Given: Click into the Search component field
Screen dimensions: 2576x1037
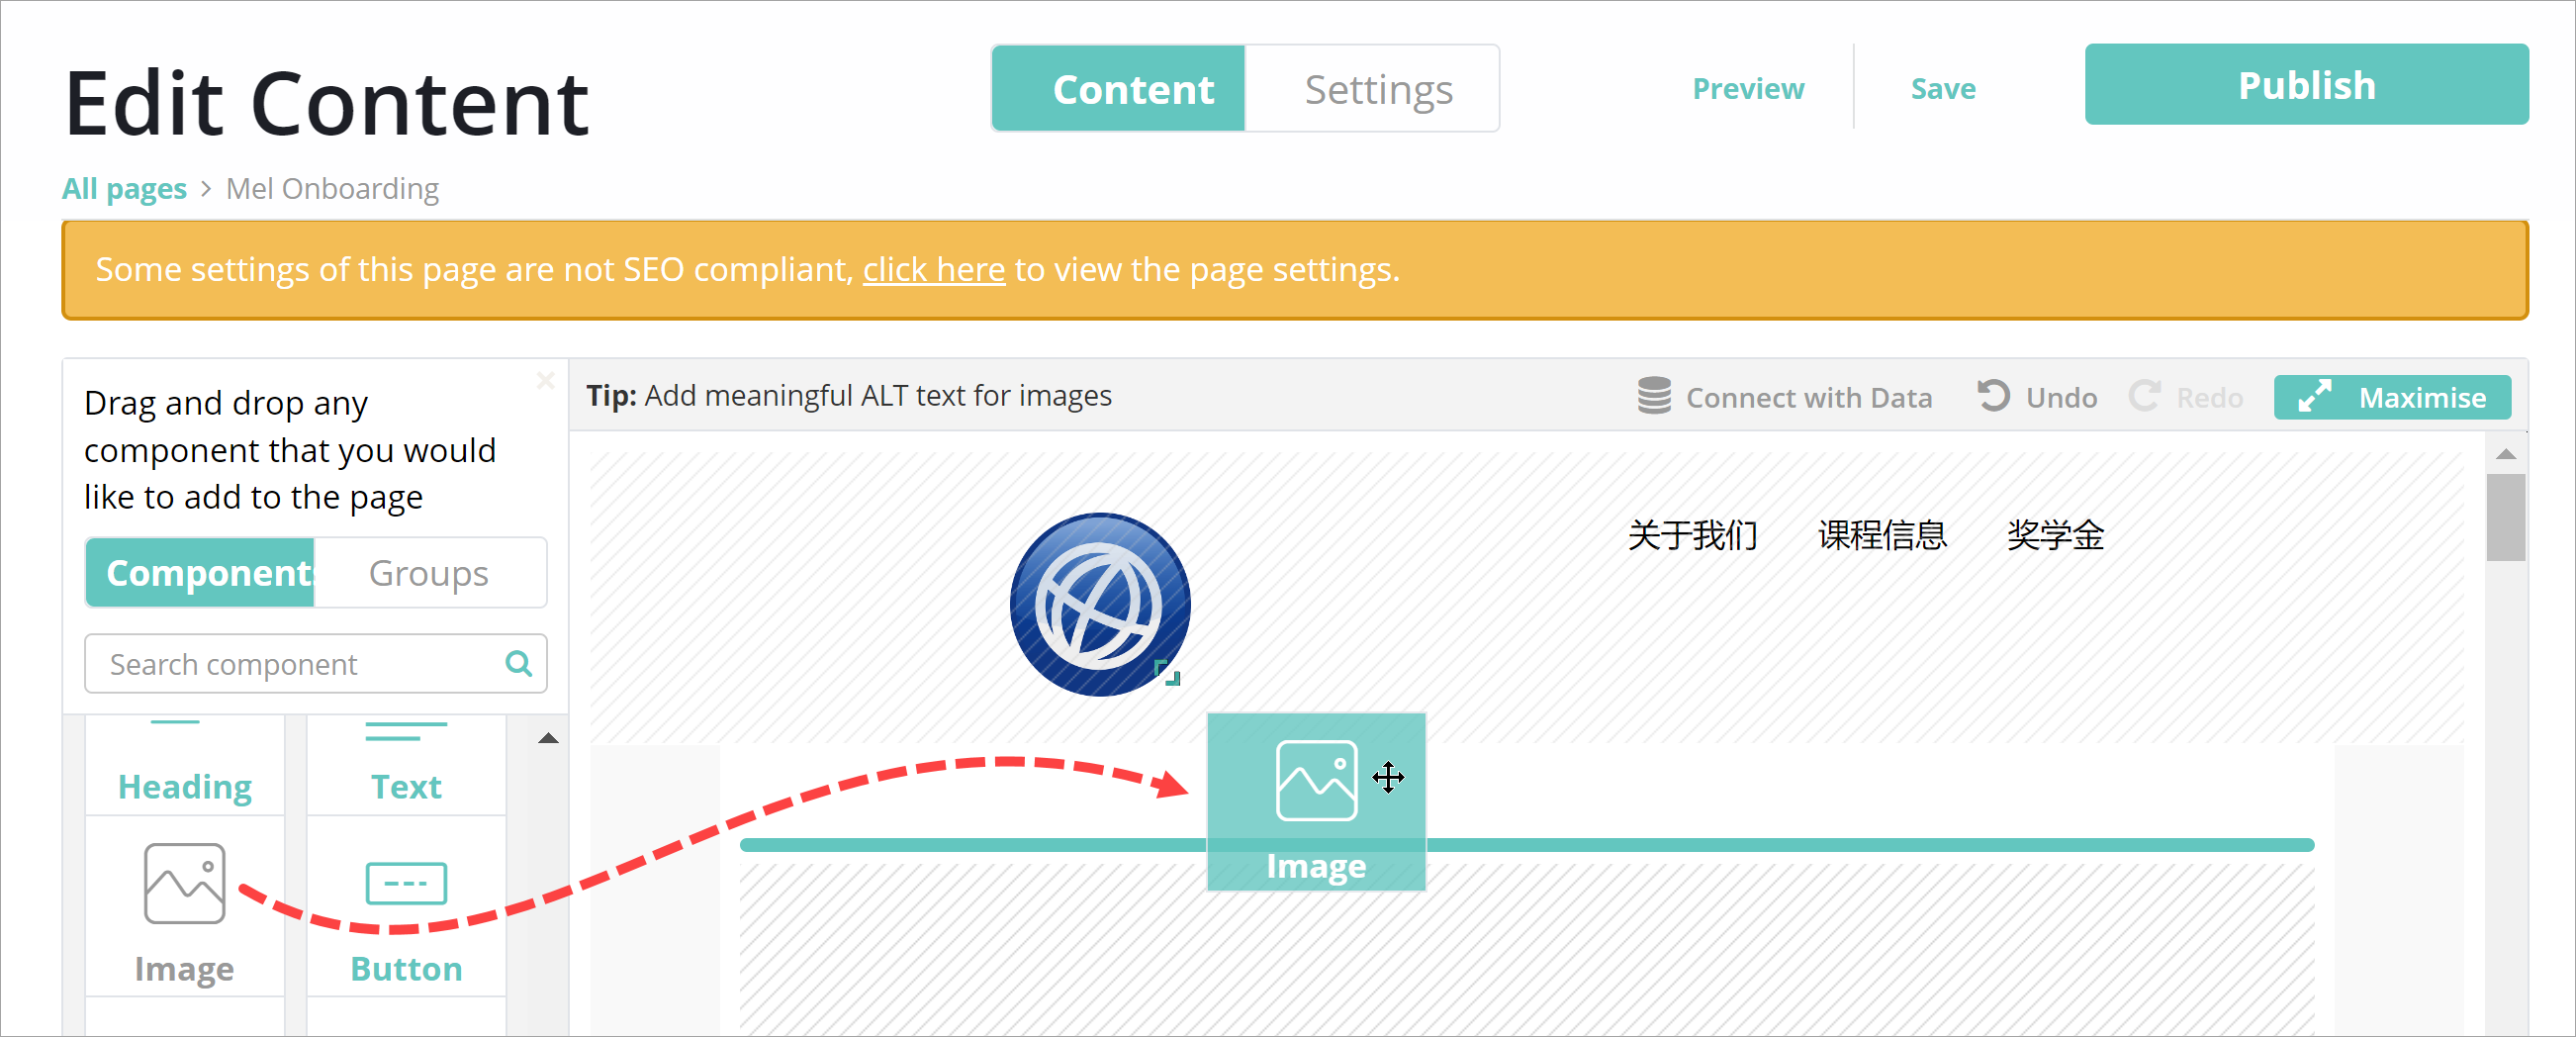Looking at the screenshot, I should 295,664.
